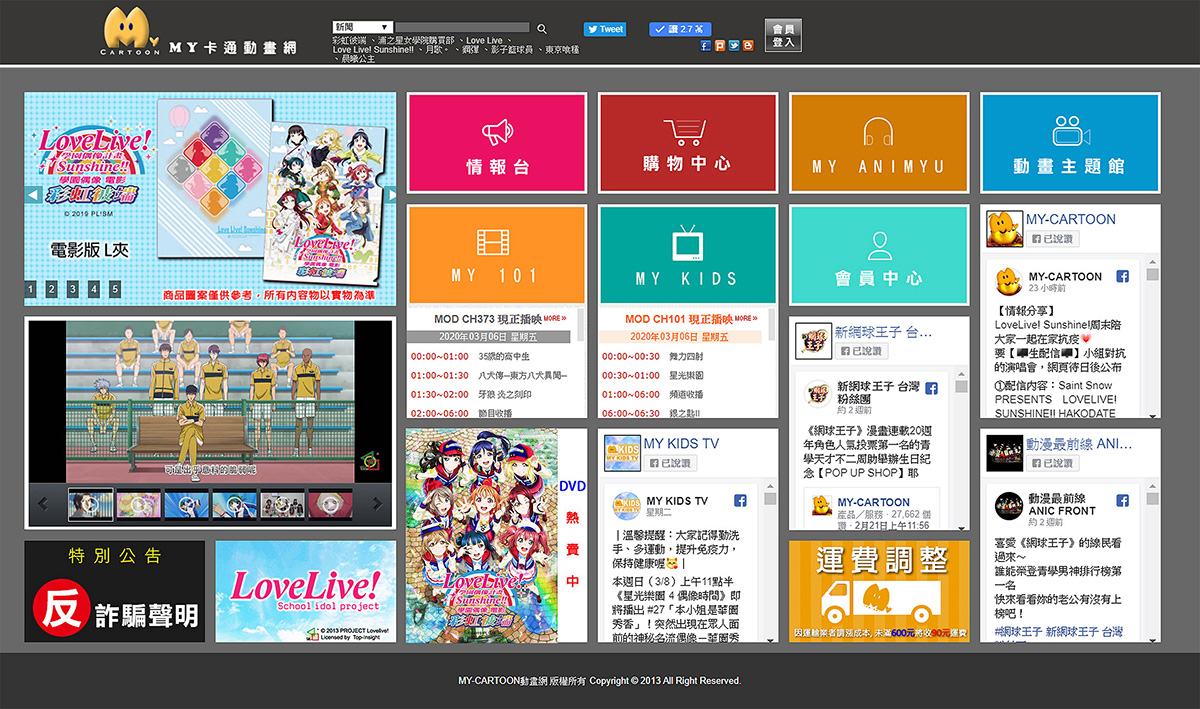Click the 新網球王子 page title link
The height and width of the screenshot is (709, 1200).
click(884, 331)
